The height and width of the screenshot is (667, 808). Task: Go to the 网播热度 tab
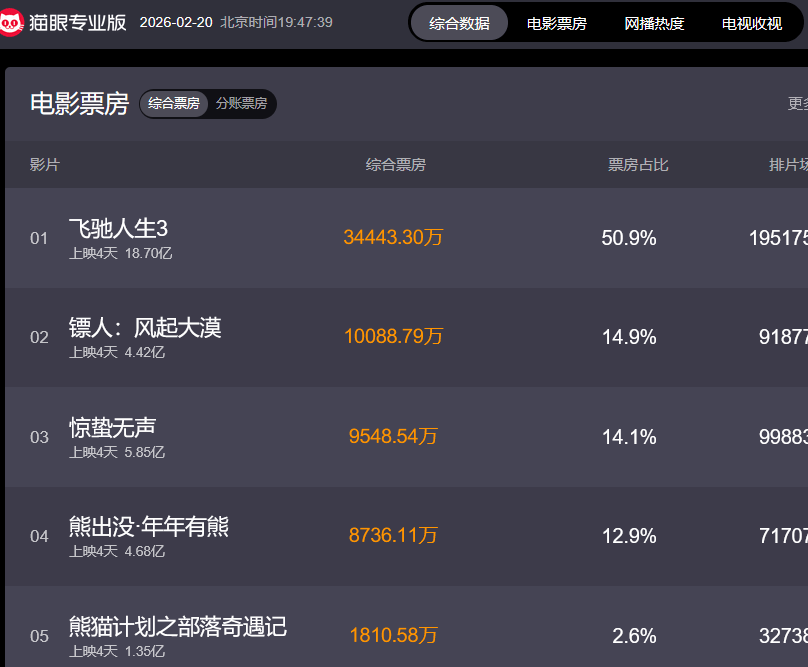pyautogui.click(x=654, y=23)
